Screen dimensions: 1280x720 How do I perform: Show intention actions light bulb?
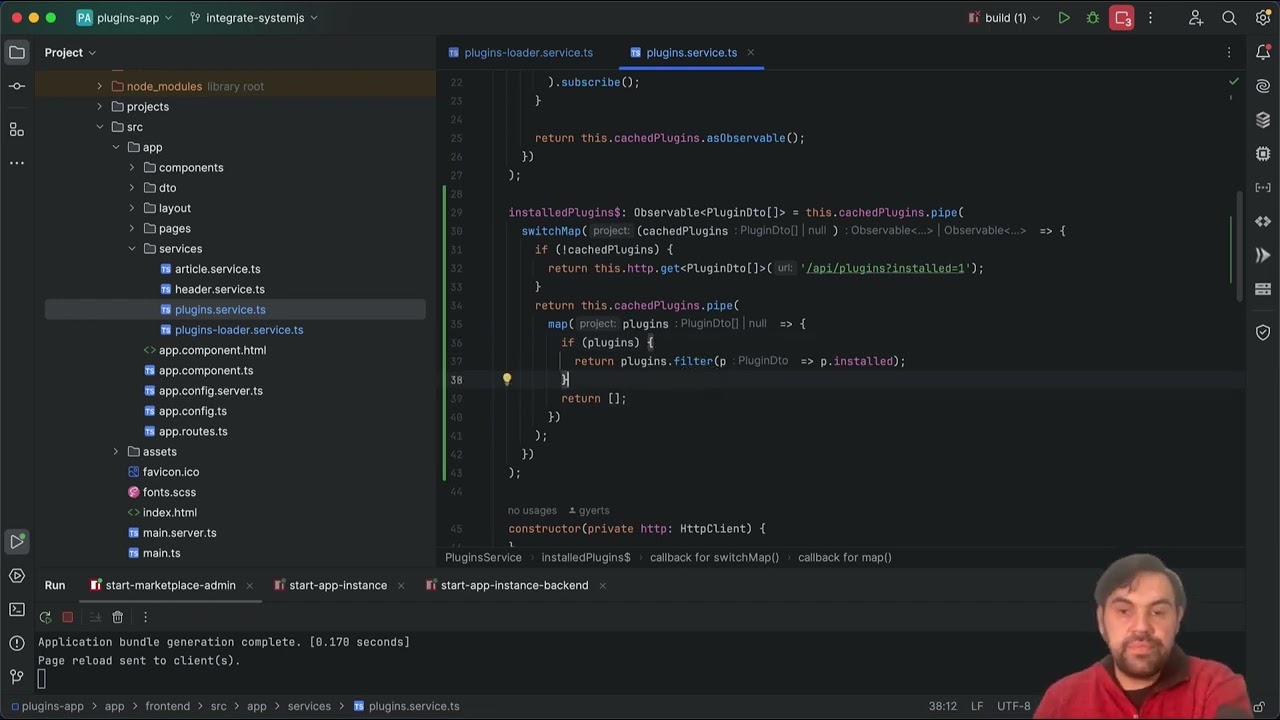(x=507, y=379)
